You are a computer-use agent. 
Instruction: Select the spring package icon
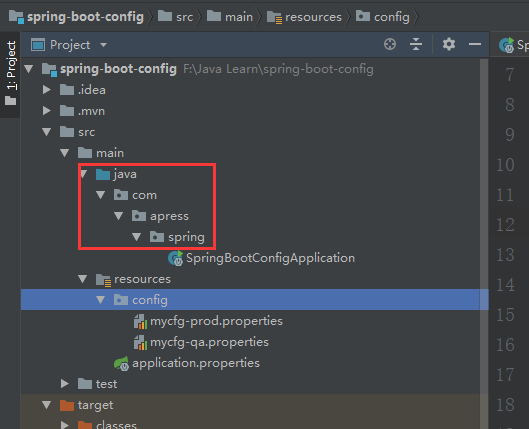tap(157, 237)
